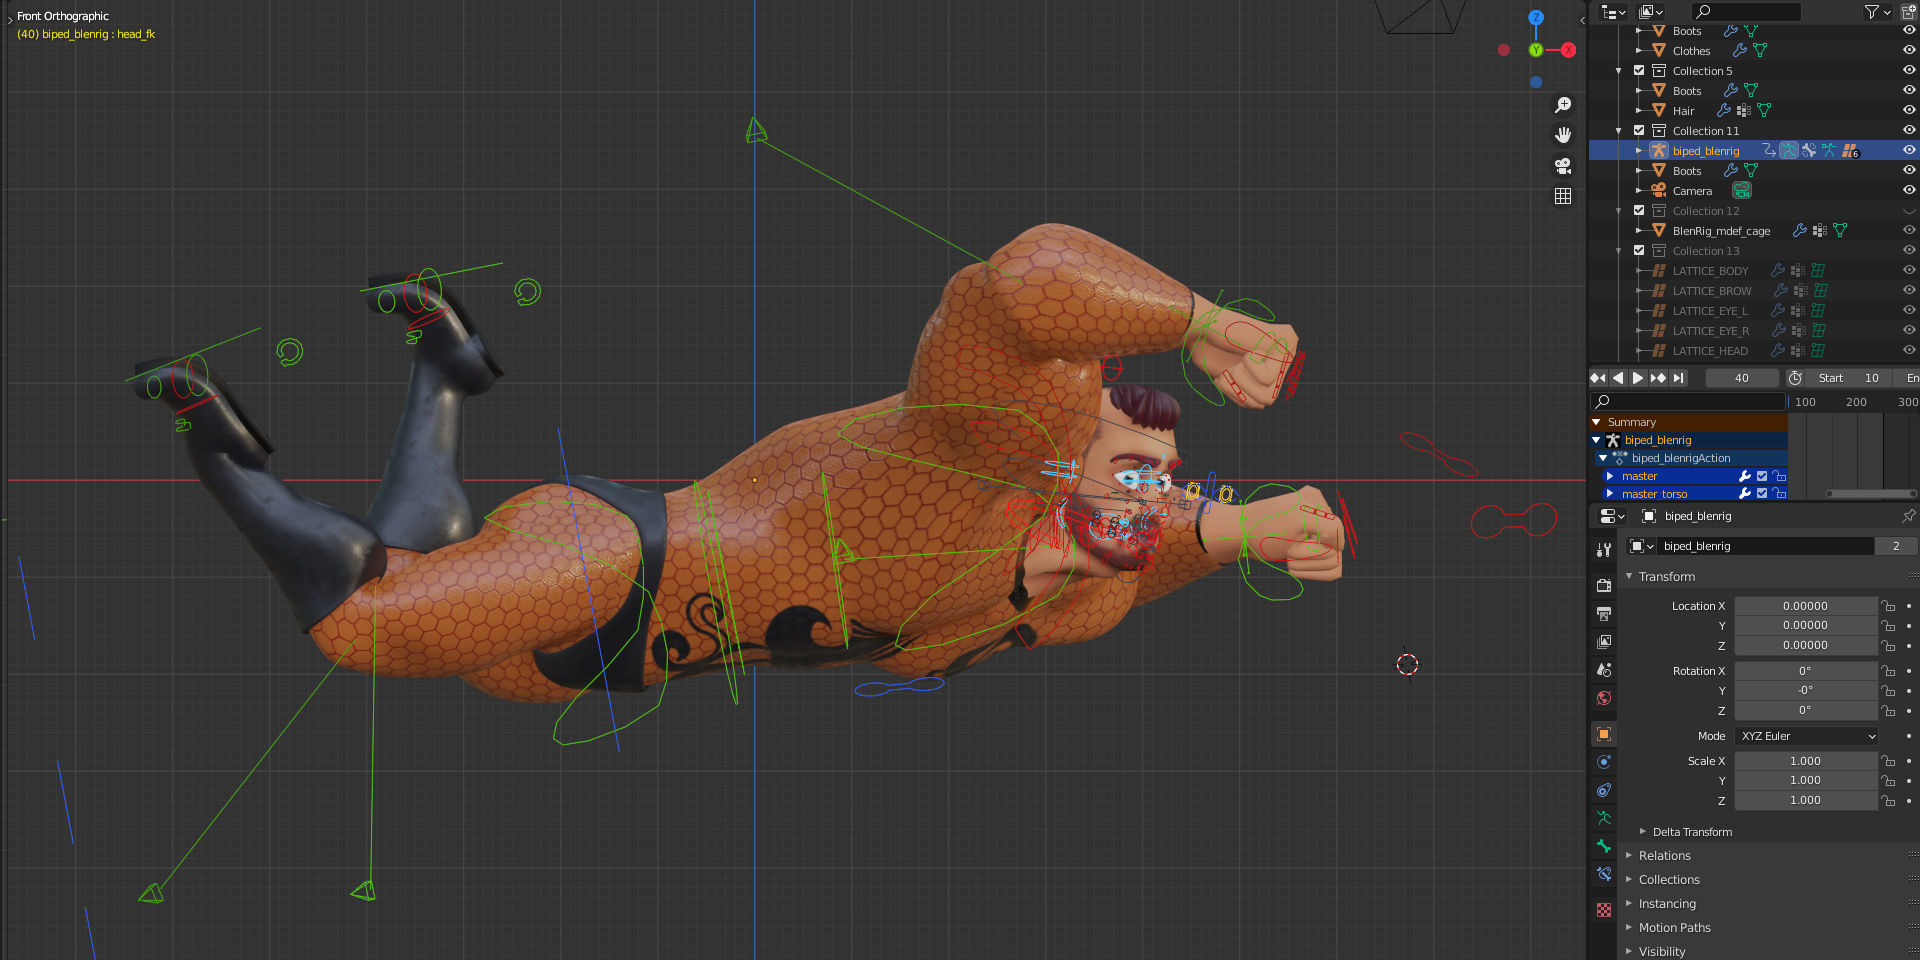Click the zoom viewport magnifier icon
This screenshot has height=960, width=1920.
(x=1563, y=105)
